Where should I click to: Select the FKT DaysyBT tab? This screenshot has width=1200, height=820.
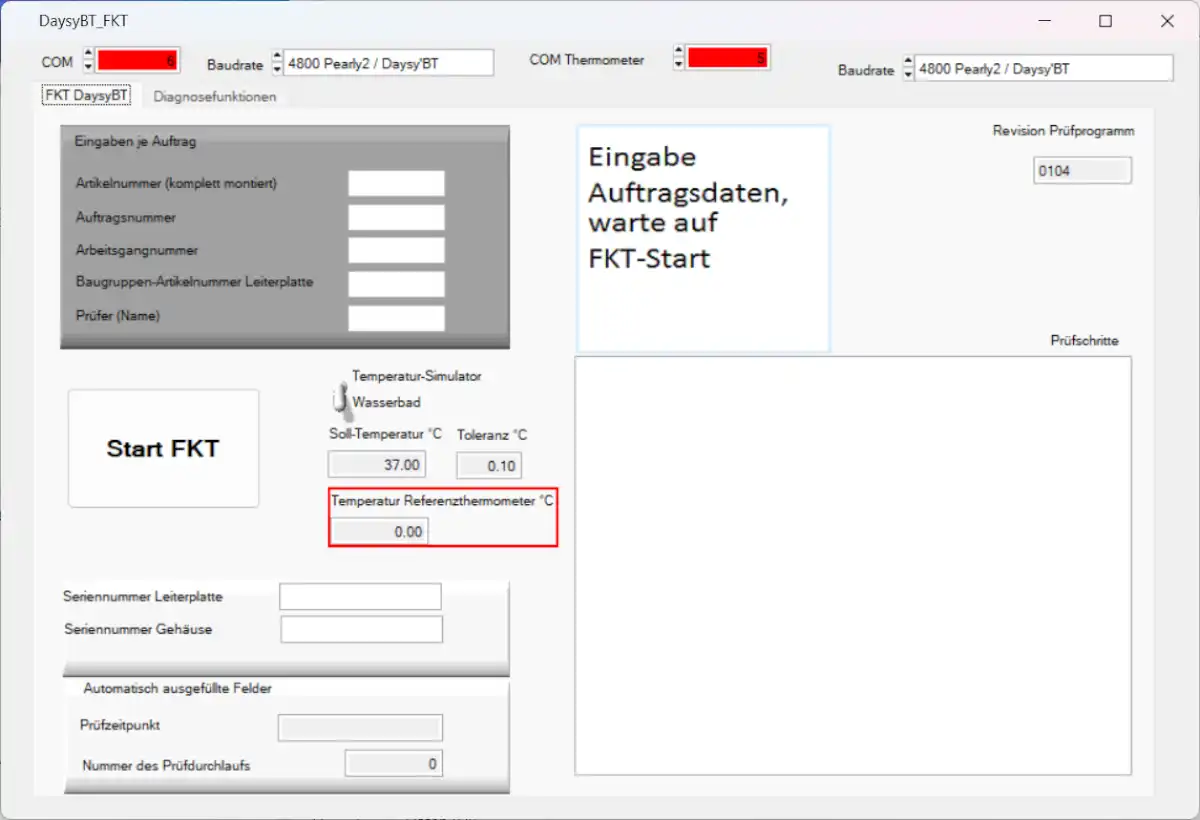(87, 96)
